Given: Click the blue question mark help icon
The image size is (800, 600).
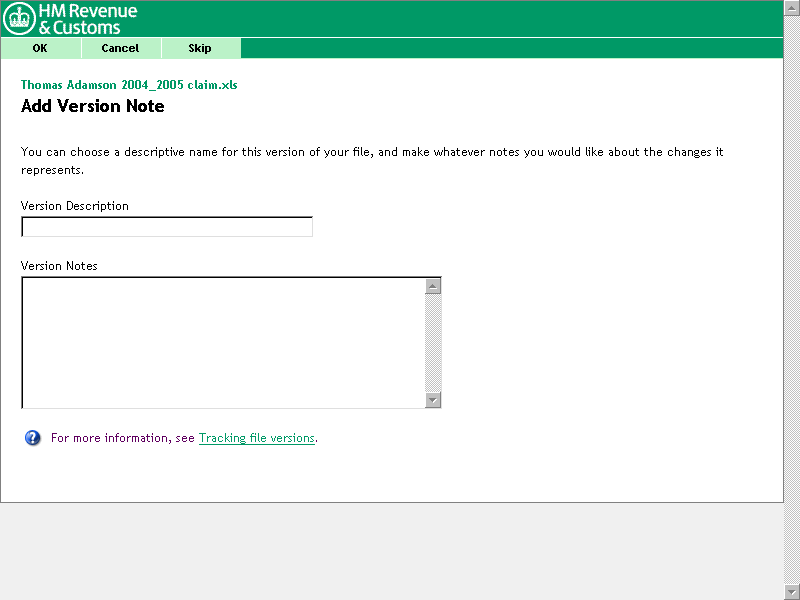Looking at the screenshot, I should tap(33, 438).
